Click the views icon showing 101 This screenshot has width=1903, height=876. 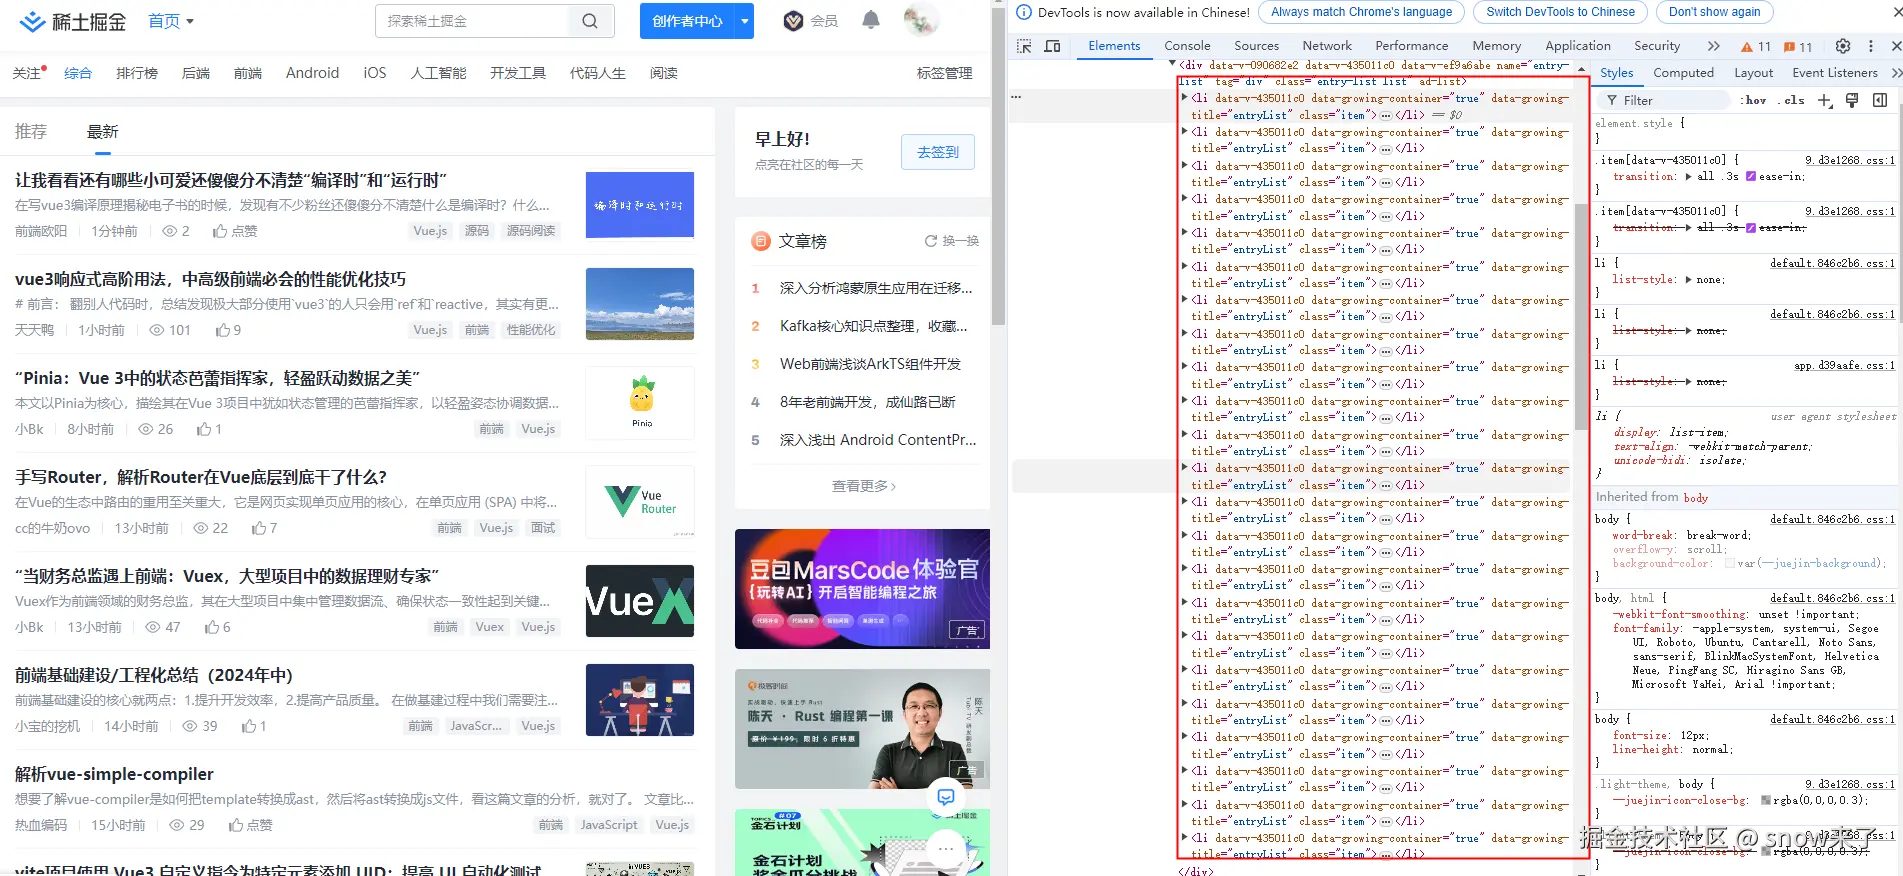[x=157, y=330]
